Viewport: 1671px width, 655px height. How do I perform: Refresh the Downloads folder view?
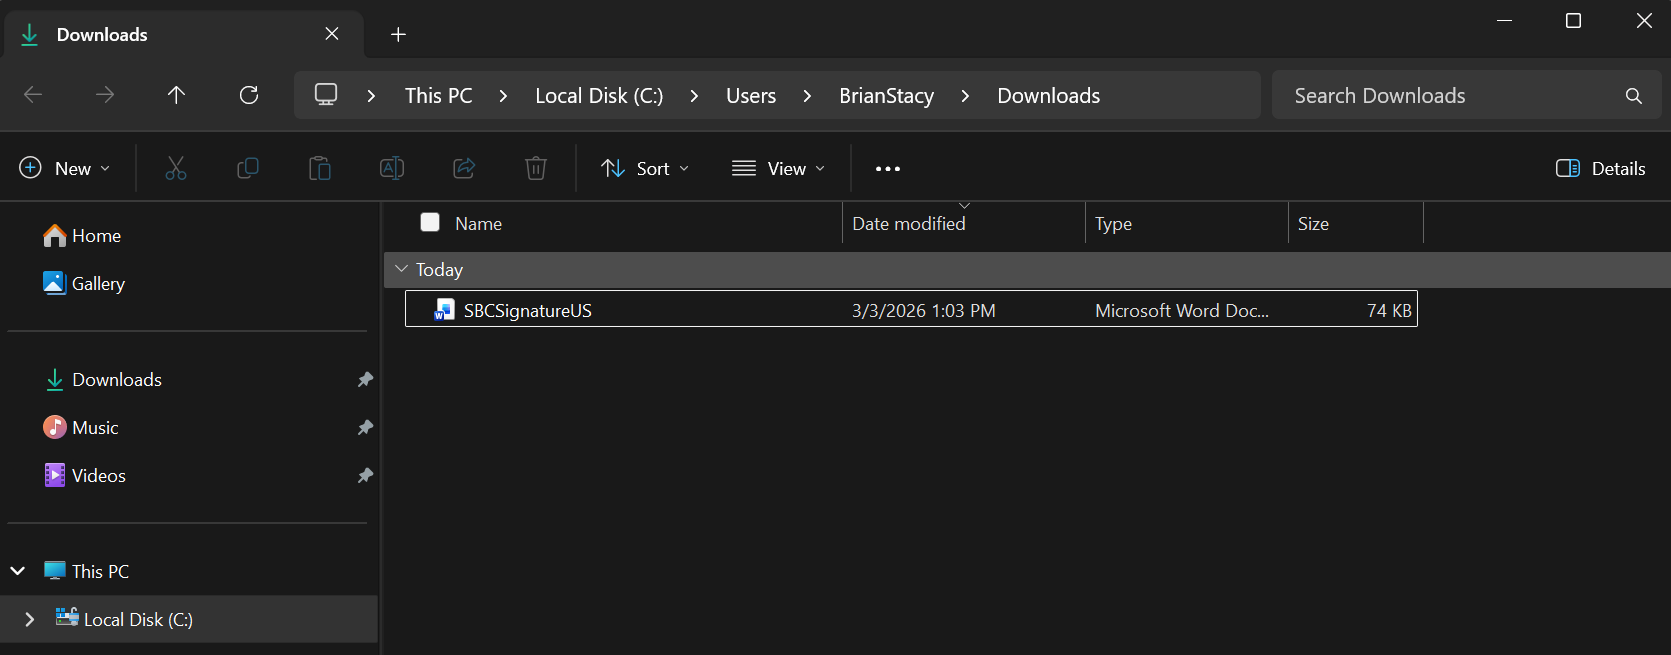tap(249, 95)
